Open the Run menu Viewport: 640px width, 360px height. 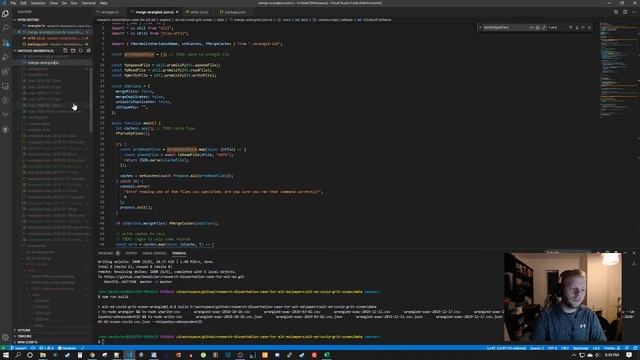(x=74, y=3)
